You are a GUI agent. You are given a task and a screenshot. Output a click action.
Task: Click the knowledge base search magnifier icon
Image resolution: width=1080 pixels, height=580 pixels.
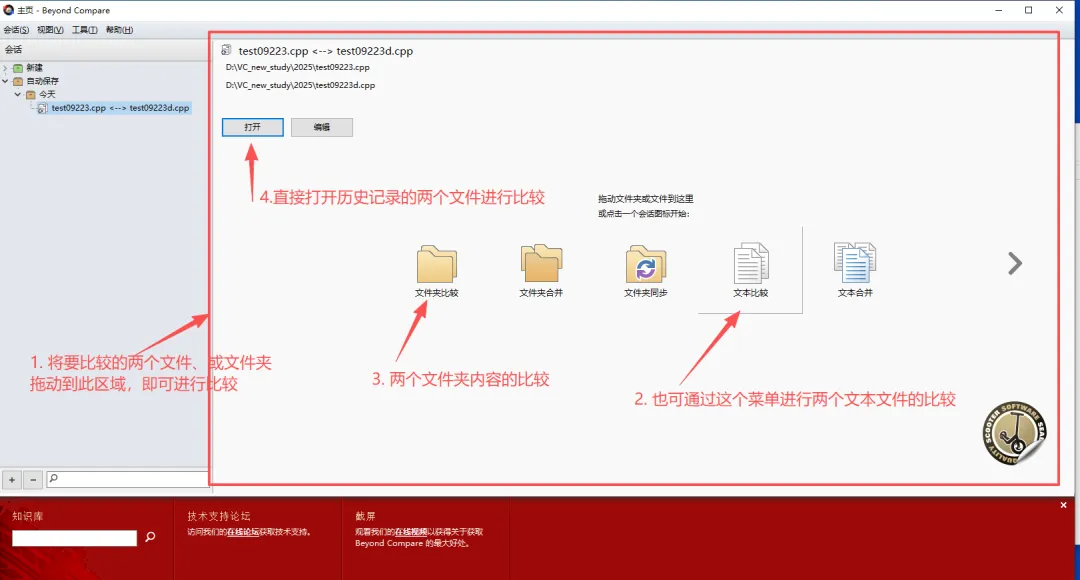150,537
